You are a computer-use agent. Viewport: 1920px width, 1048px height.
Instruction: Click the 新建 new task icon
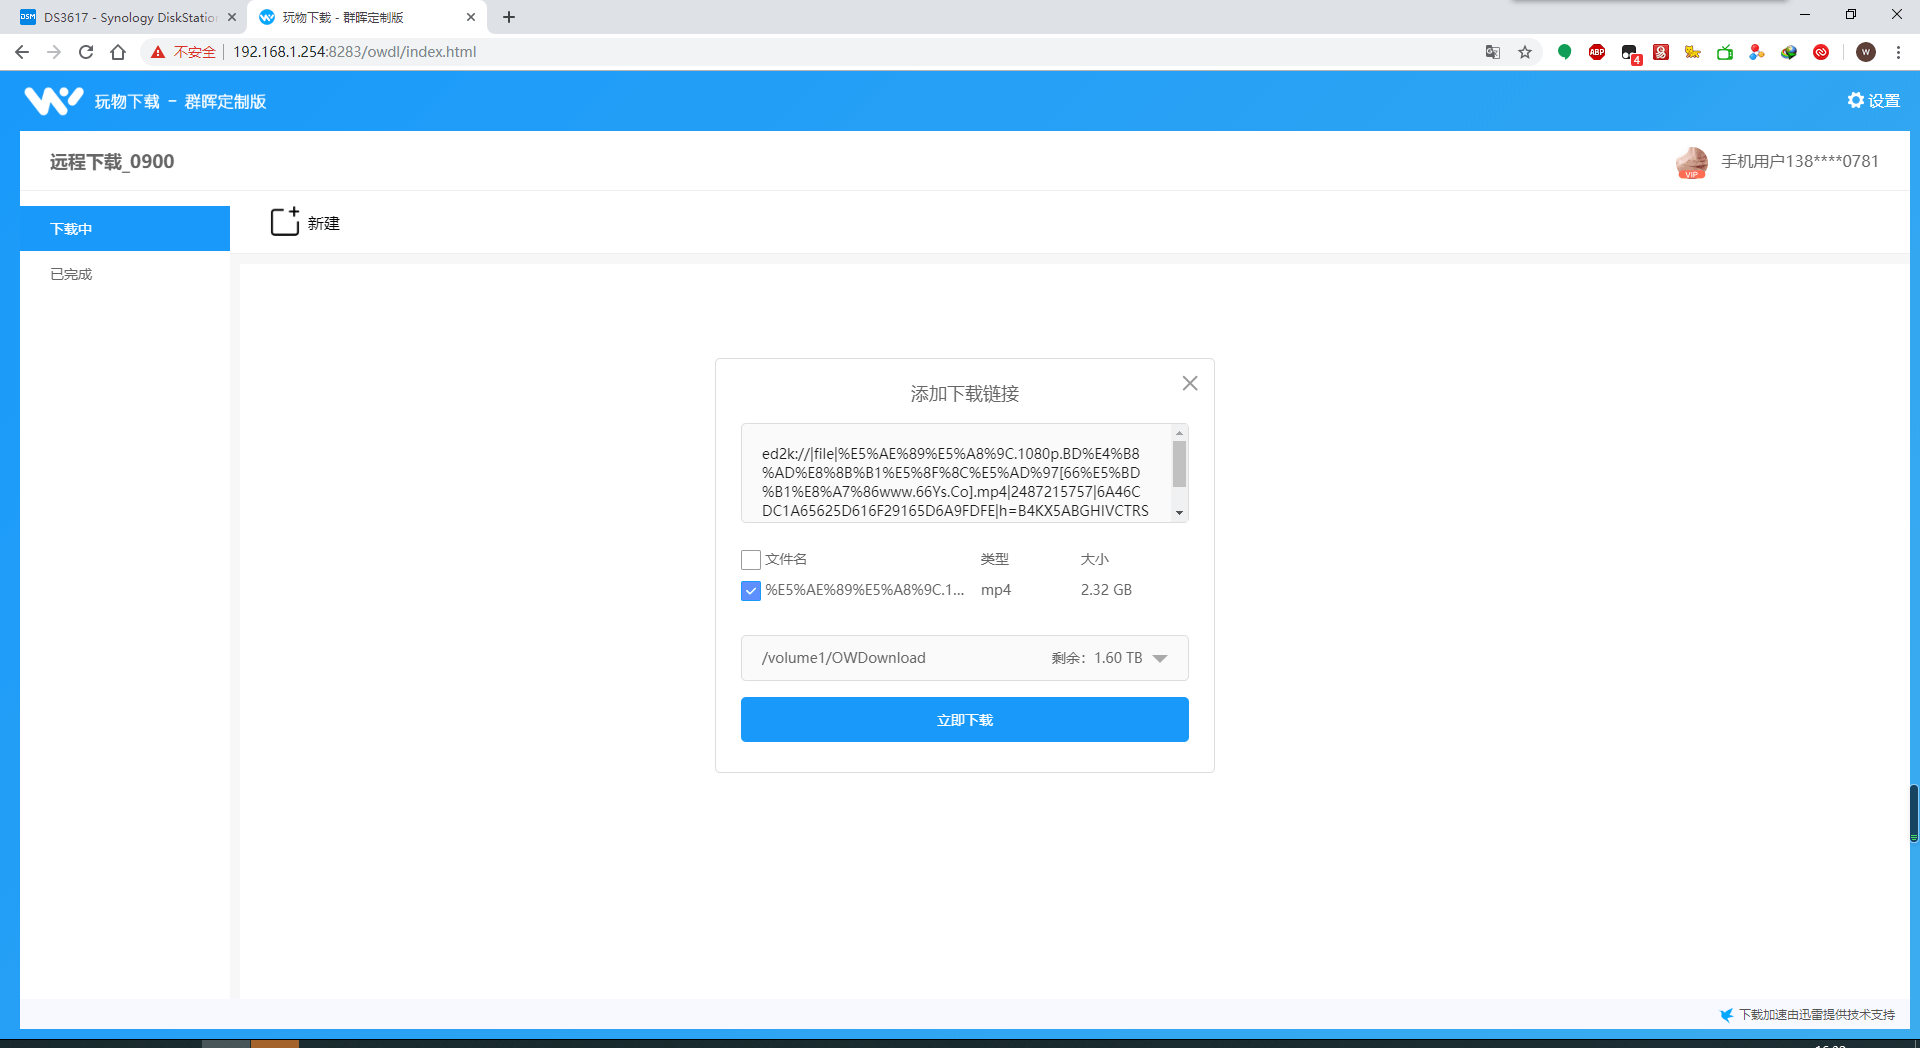pyautogui.click(x=285, y=221)
